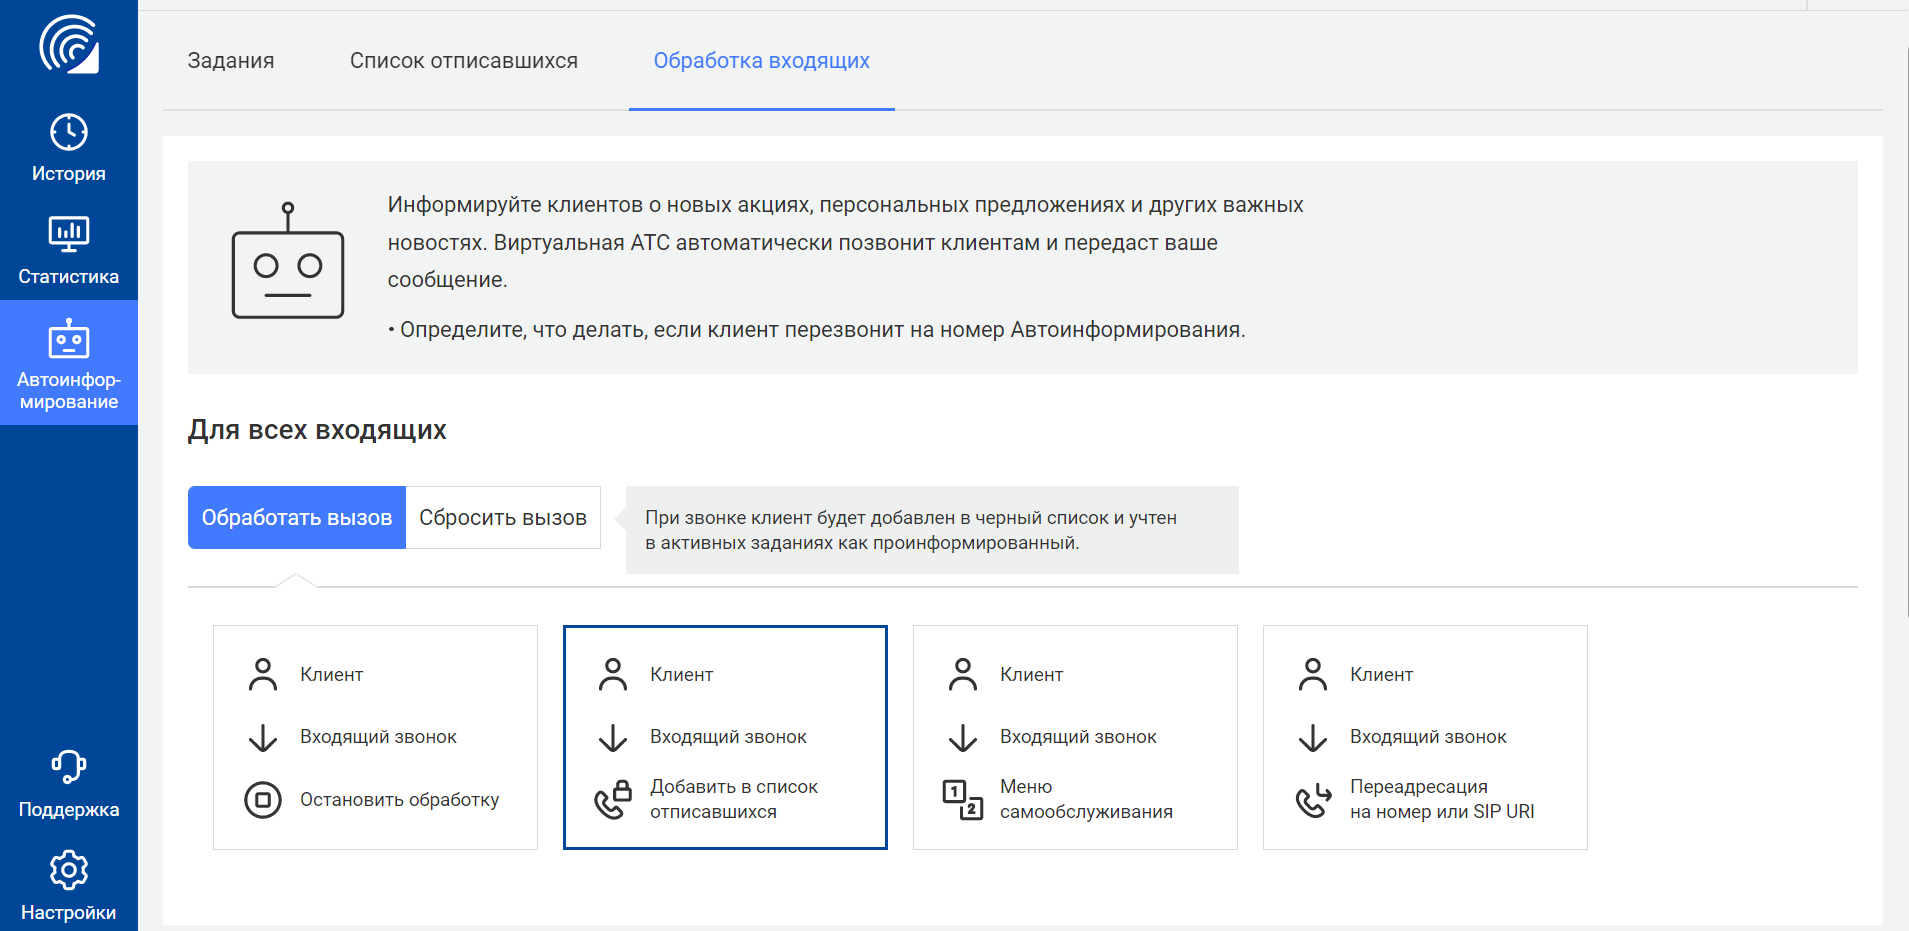
Task: Click the Для всех входящих heading
Action: tap(317, 430)
